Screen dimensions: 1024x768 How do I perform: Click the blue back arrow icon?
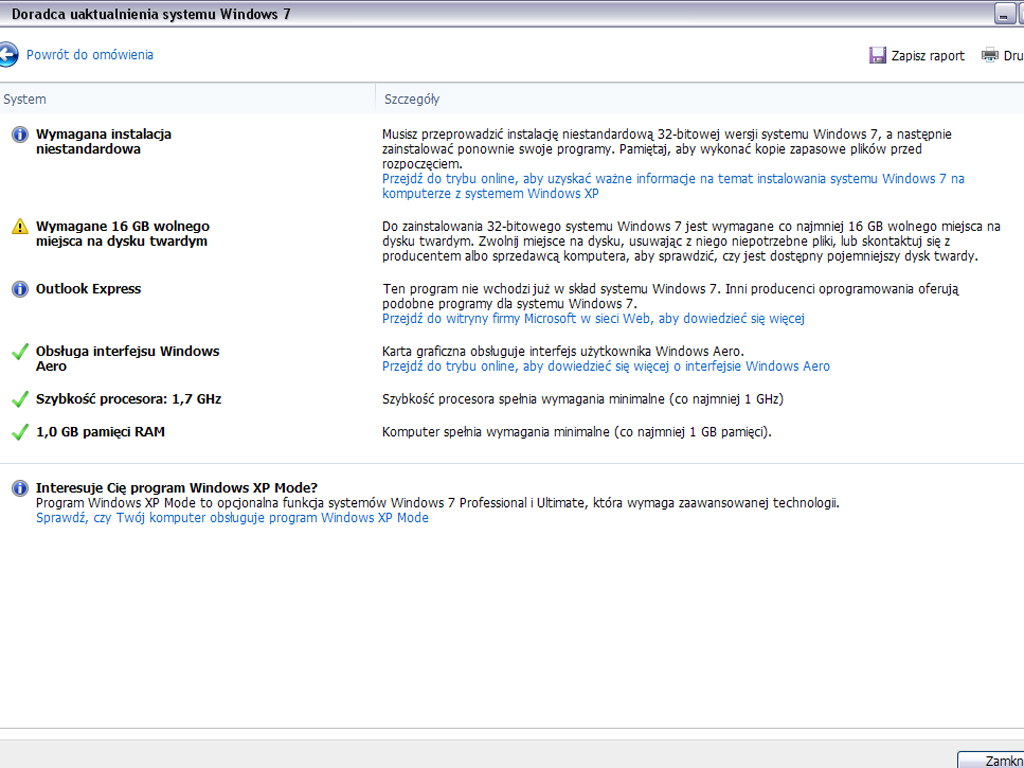(8, 55)
